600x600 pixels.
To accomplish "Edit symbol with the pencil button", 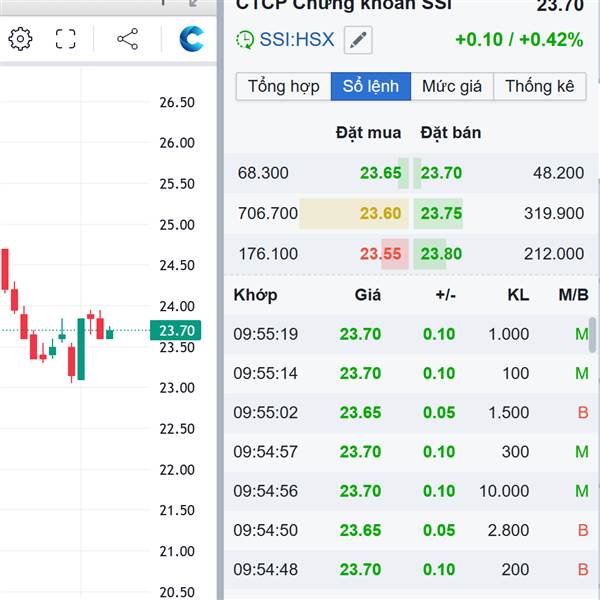I will pos(358,40).
